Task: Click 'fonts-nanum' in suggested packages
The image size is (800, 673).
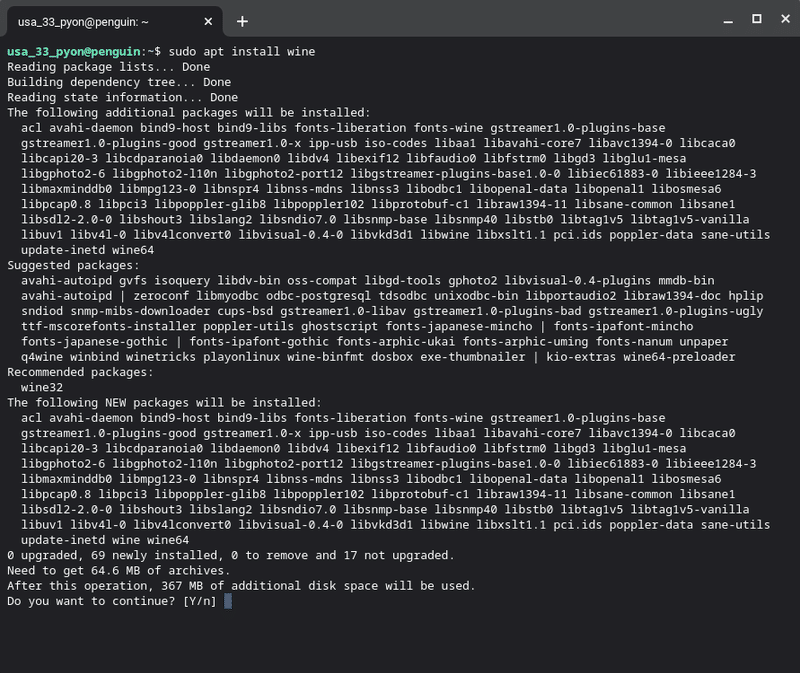Action: point(634,342)
